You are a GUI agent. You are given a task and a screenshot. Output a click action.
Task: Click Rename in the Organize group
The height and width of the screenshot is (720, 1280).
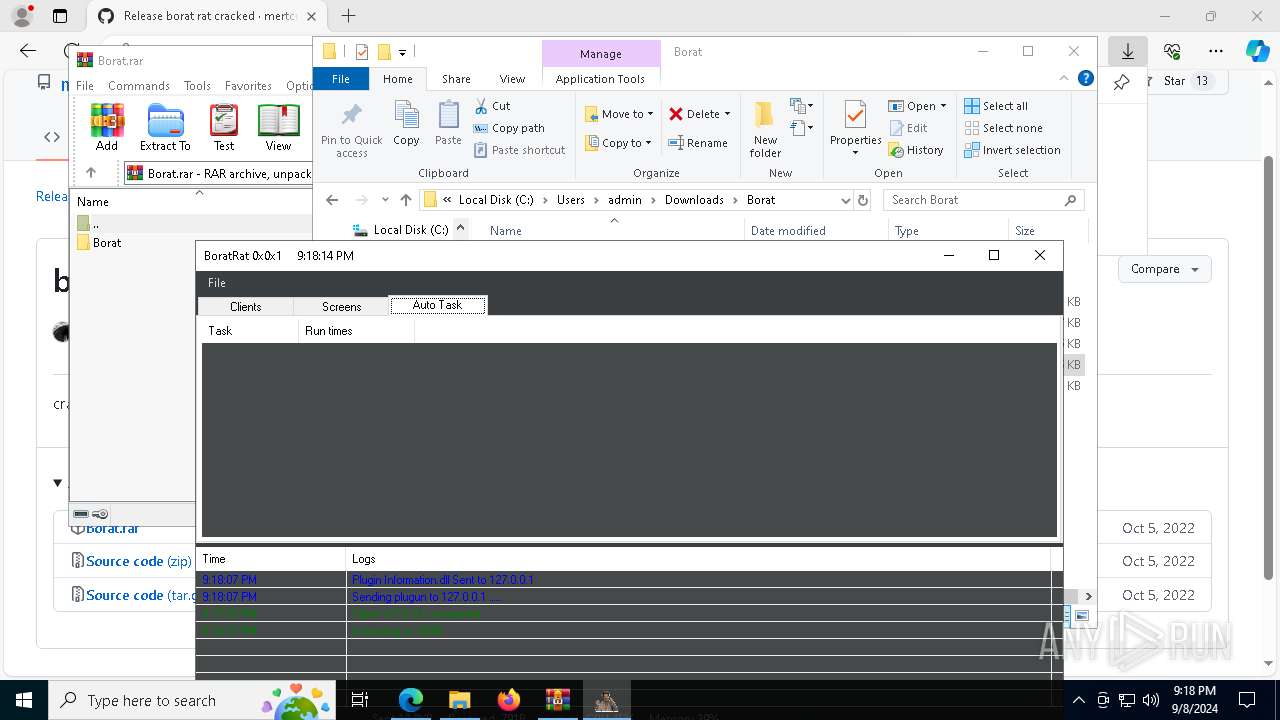(698, 143)
